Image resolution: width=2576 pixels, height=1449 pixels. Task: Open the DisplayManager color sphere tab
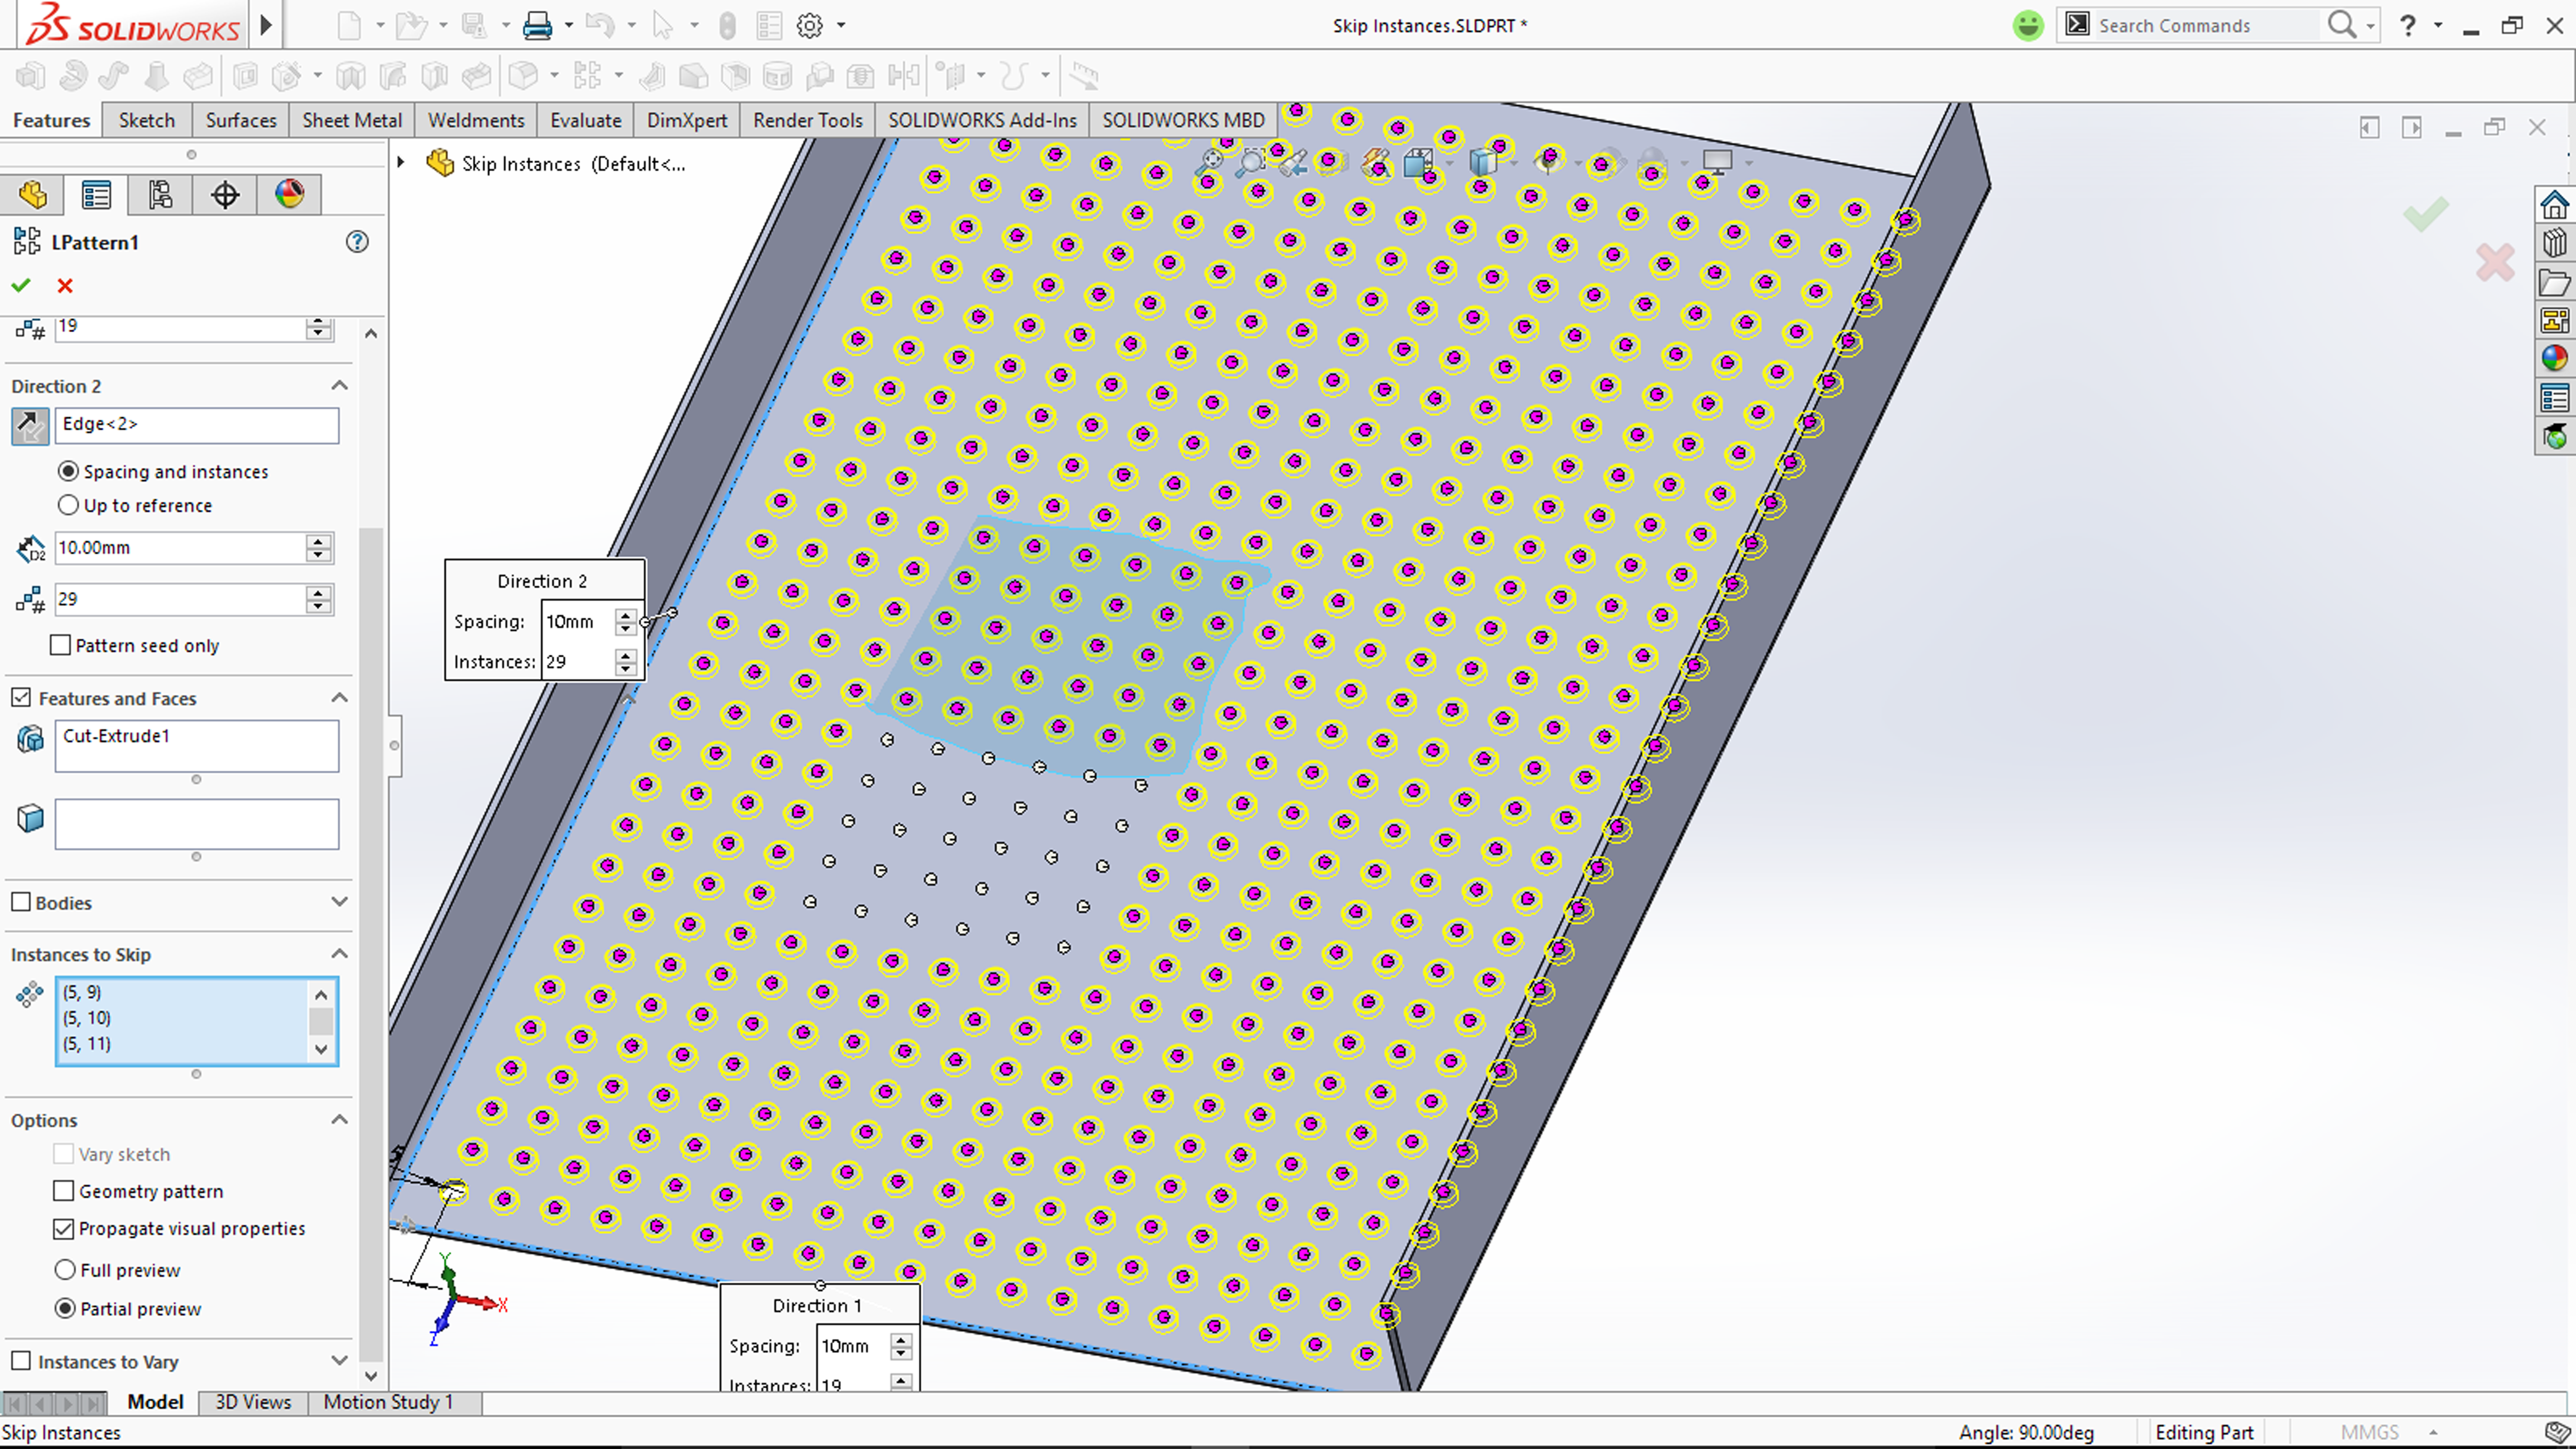[x=289, y=194]
